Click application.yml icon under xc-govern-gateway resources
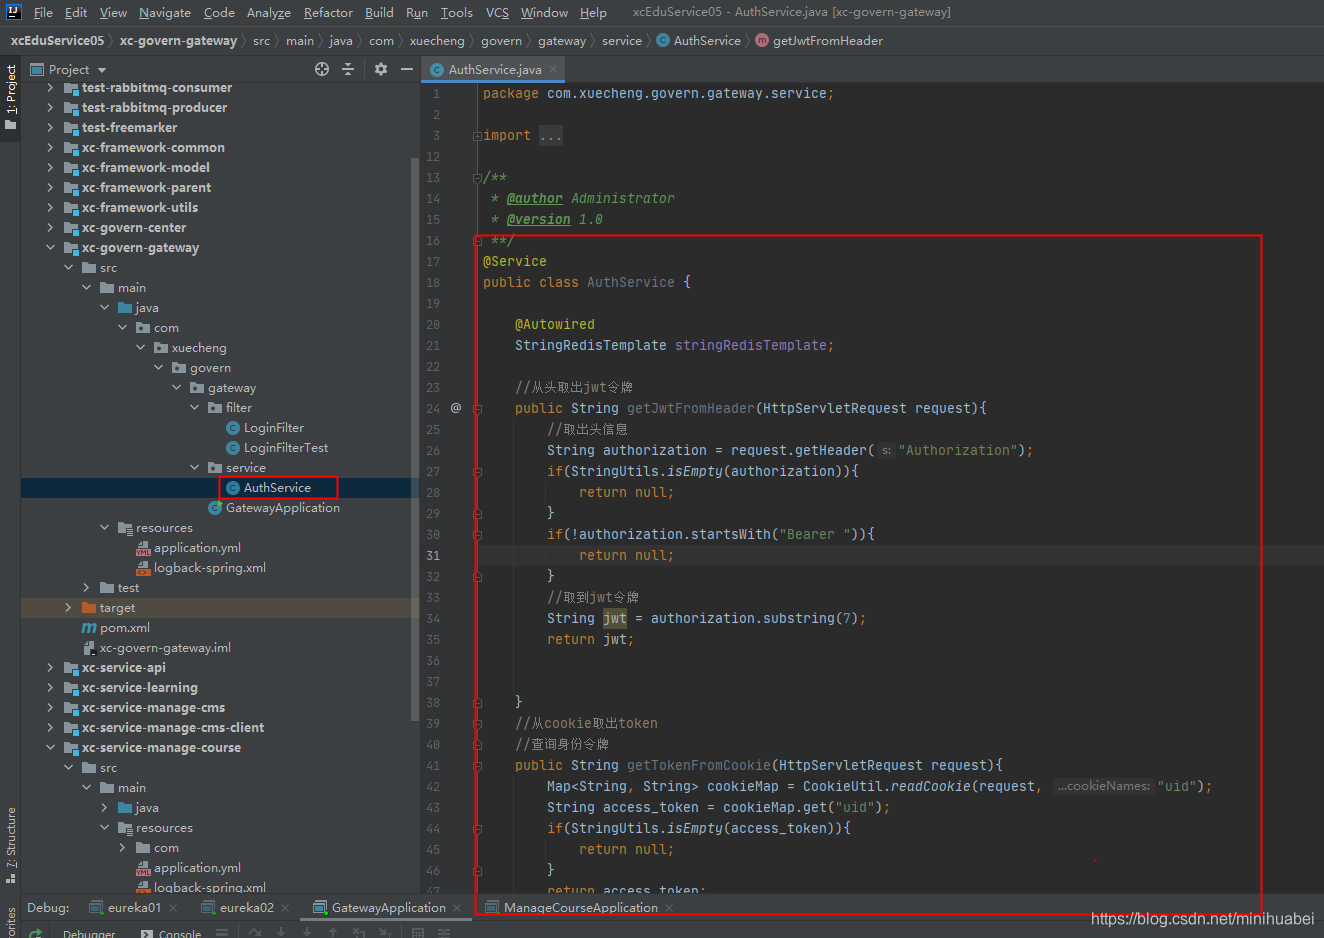Screen dimensions: 1324x938 pyautogui.click(x=143, y=548)
